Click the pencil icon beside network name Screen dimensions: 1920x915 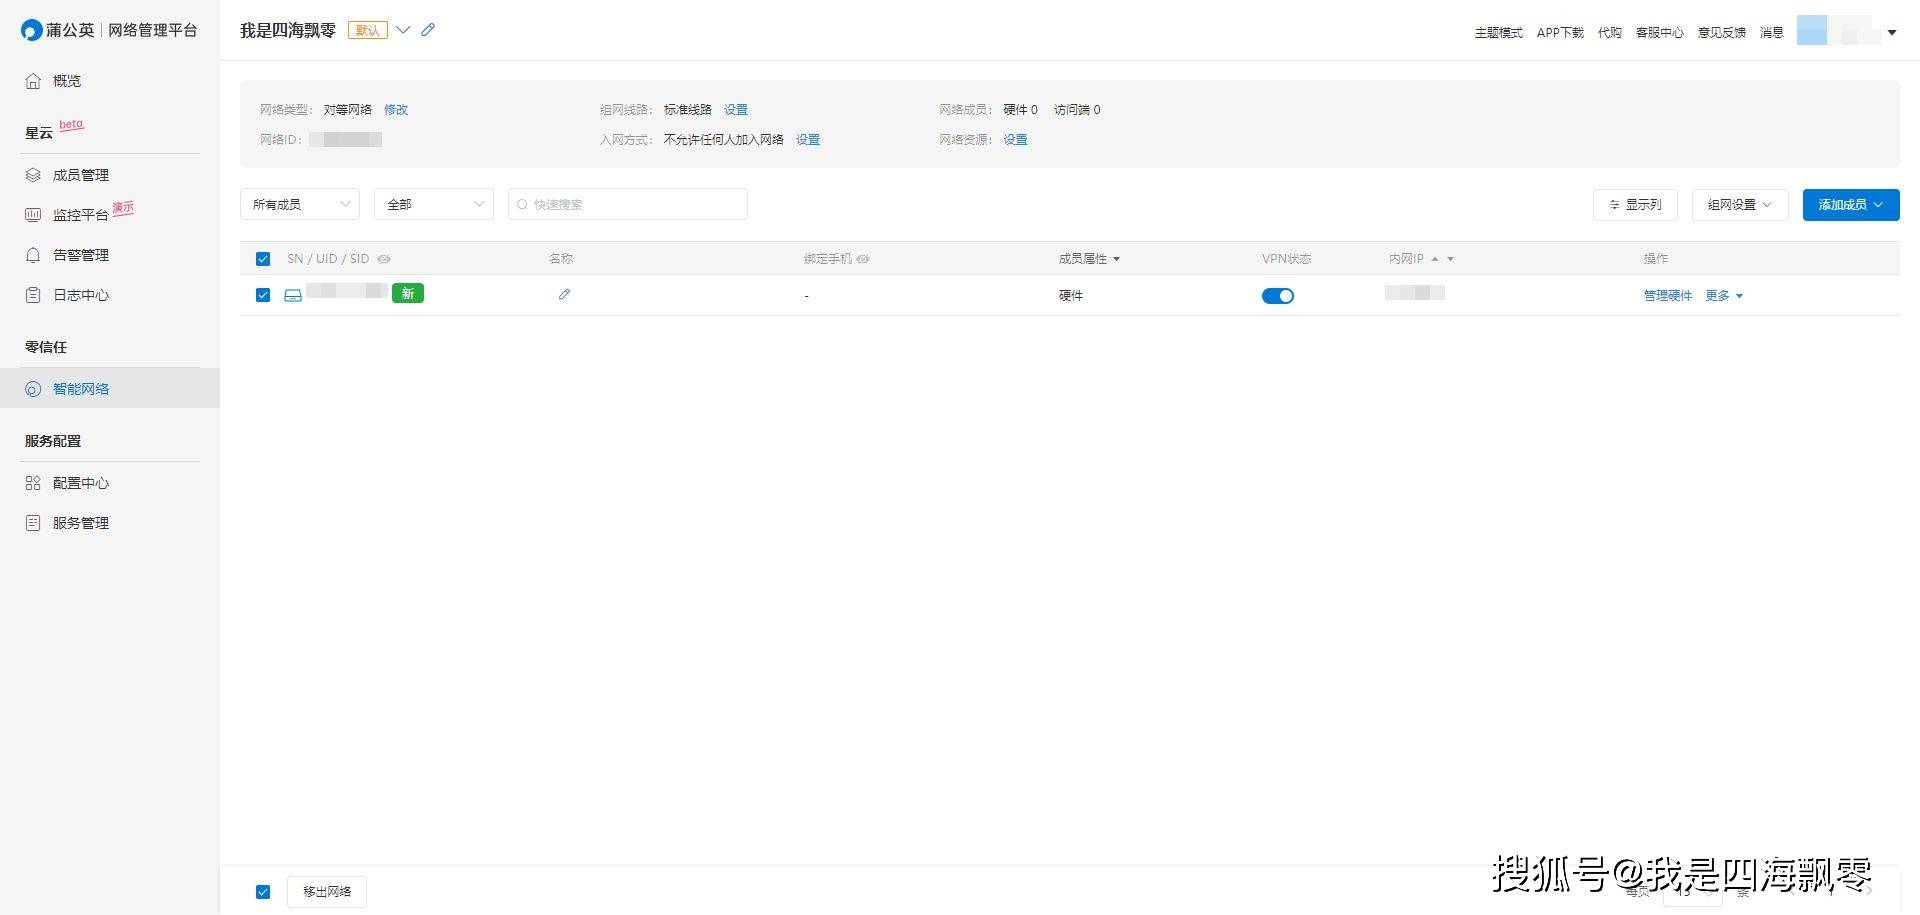tap(428, 30)
